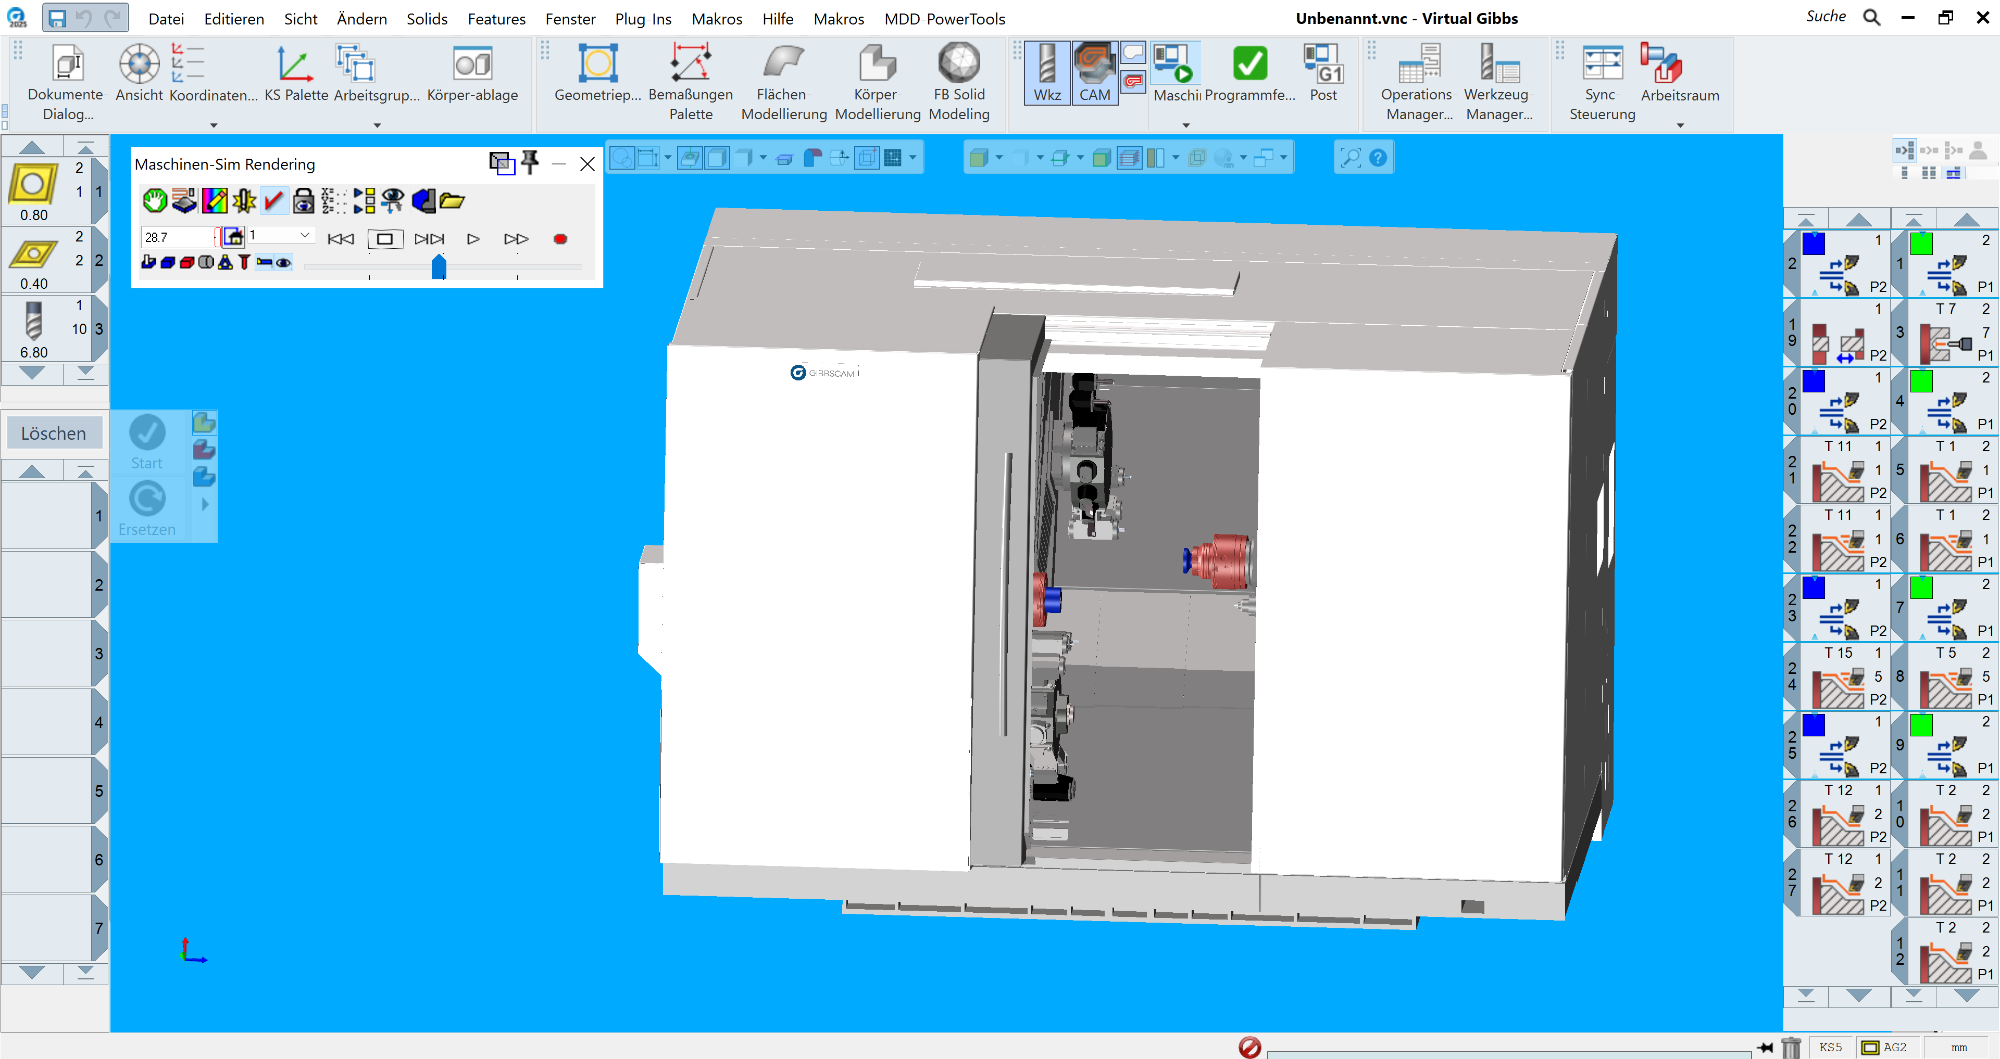The image size is (2000, 1059).
Task: Click the padlock view icon in sim panel
Action: [304, 201]
